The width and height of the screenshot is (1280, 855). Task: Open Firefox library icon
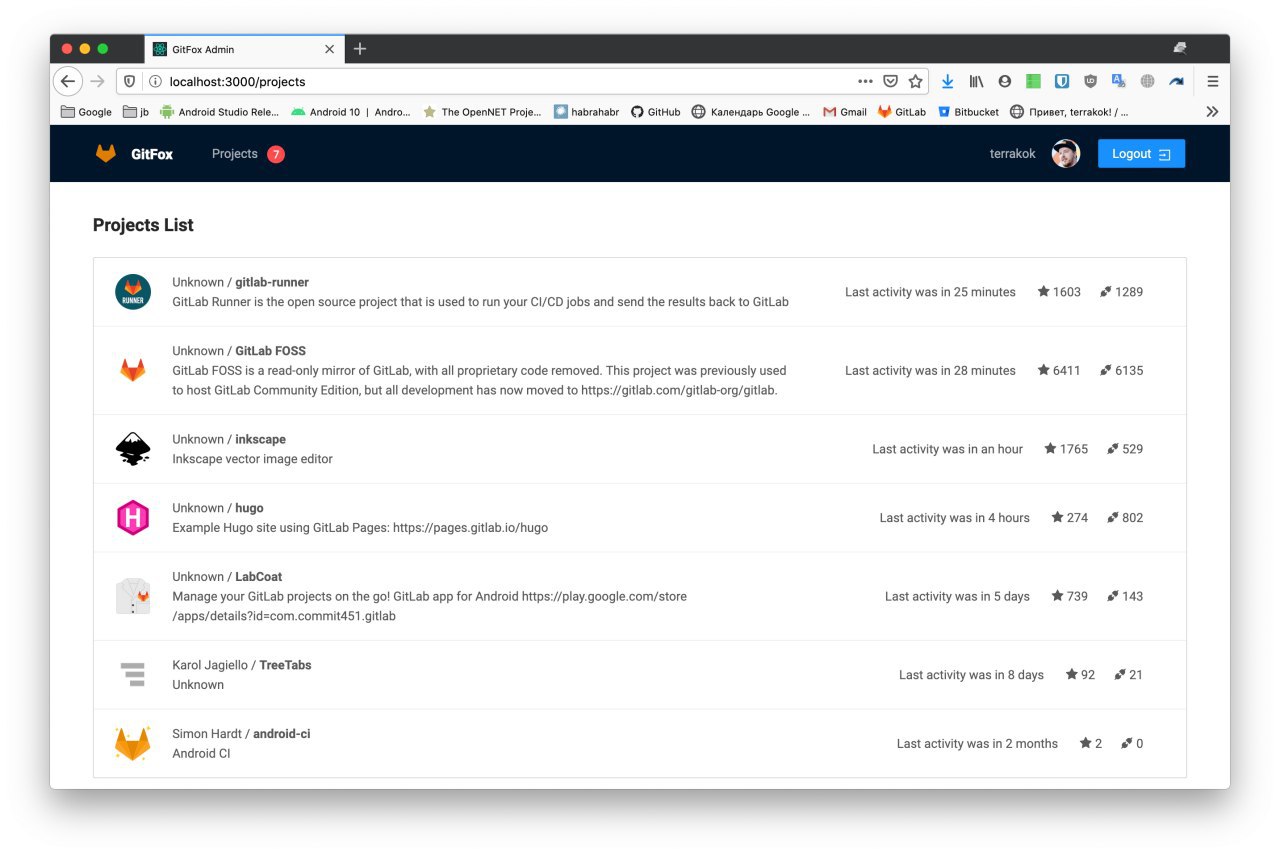976,82
